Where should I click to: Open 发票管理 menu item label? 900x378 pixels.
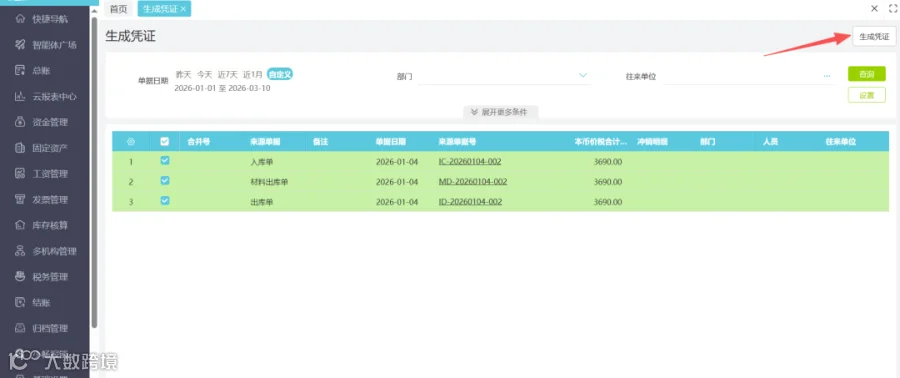50,200
